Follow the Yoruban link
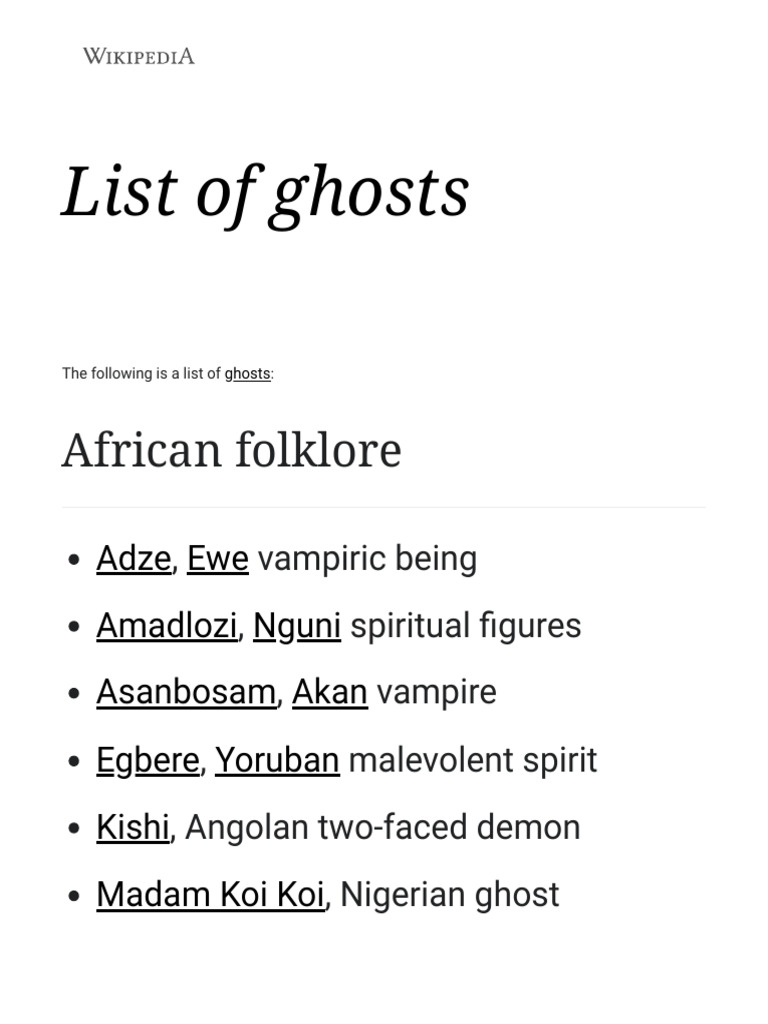The image size is (768, 1024). [x=277, y=760]
